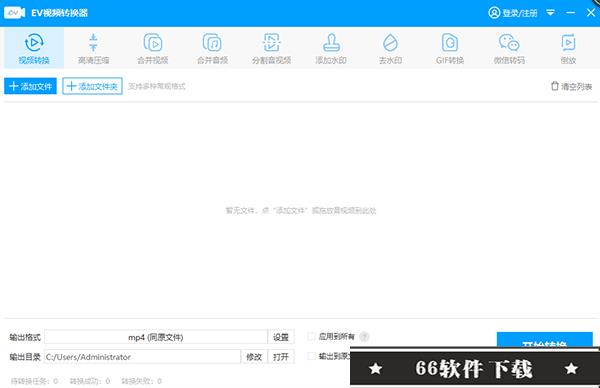The height and width of the screenshot is (388, 600).
Task: Toggle the 输出到原 directory checkbox
Action: [x=312, y=356]
